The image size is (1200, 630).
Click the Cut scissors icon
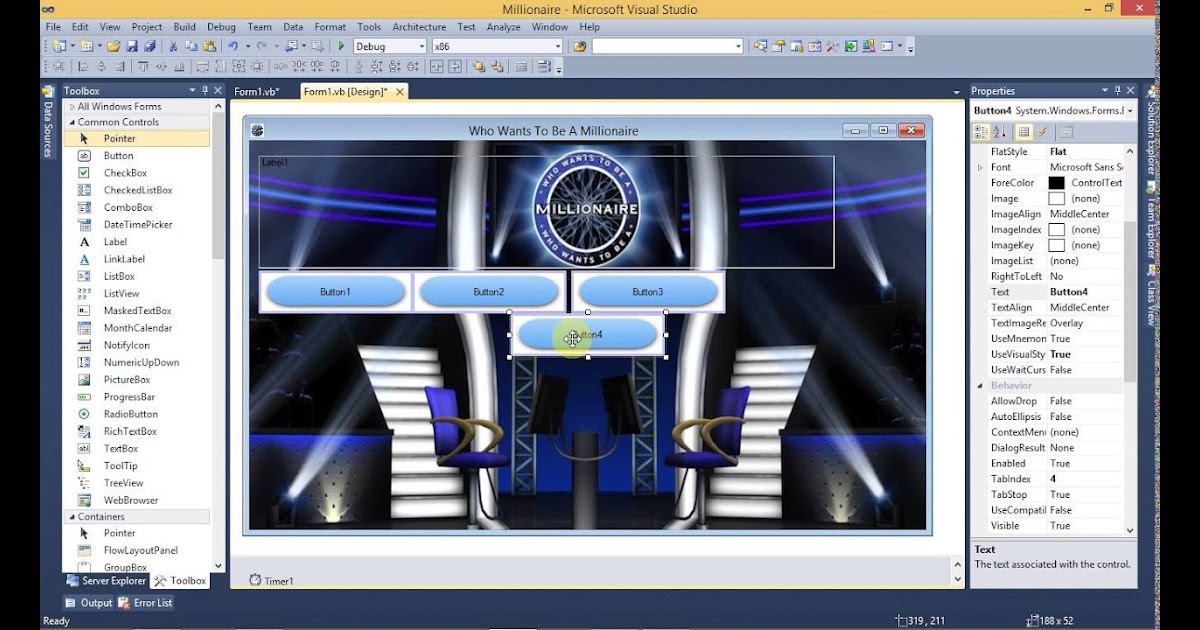tap(174, 46)
